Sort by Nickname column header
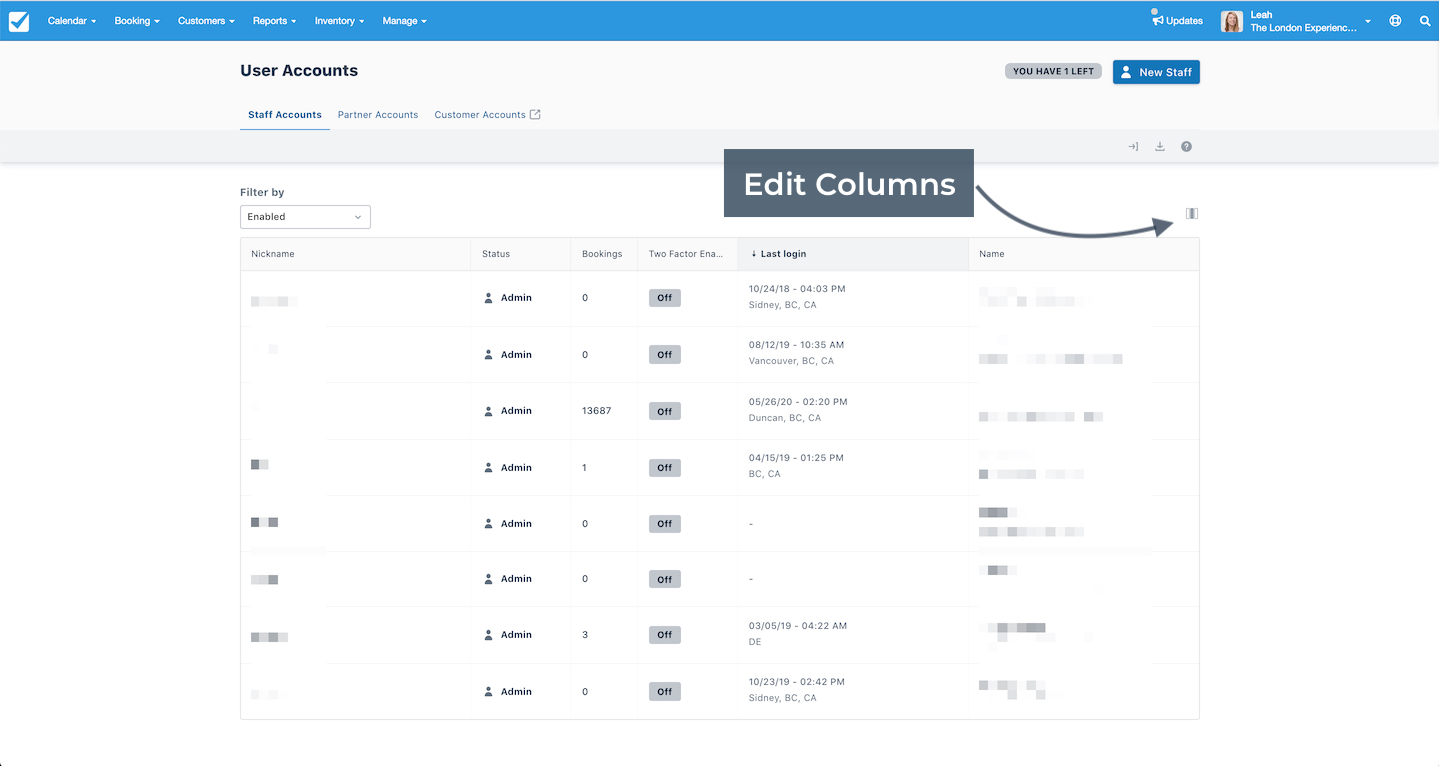This screenshot has height=766, width=1439. tap(355, 254)
